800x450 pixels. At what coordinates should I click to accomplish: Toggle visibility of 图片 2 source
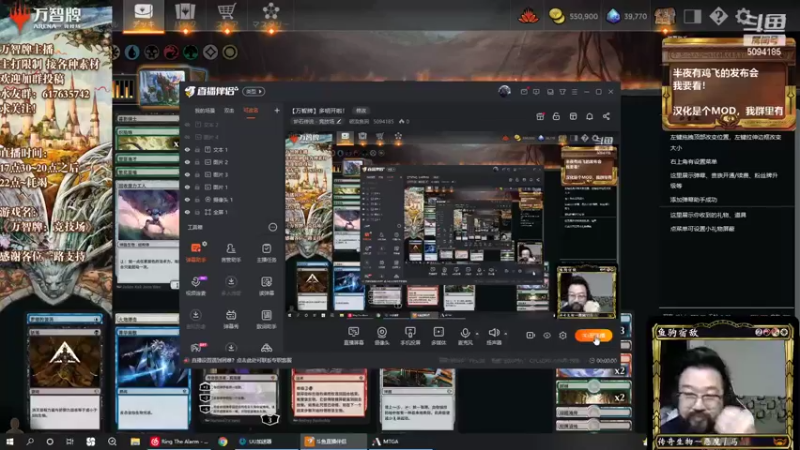[x=187, y=162]
